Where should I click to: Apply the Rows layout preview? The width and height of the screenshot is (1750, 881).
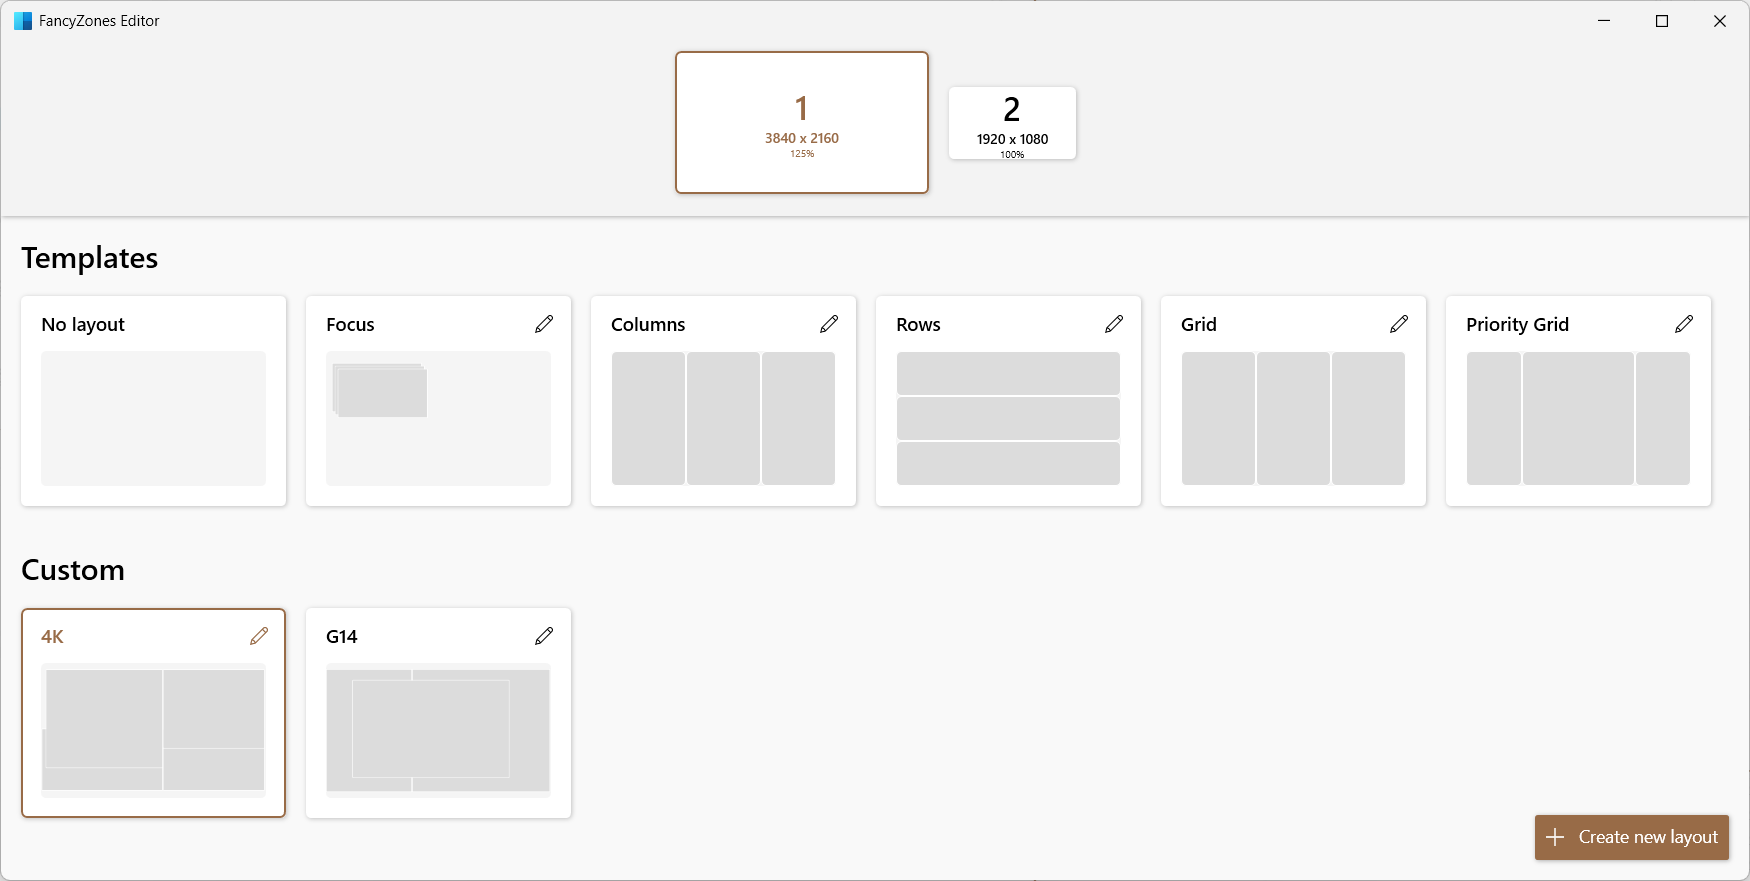click(x=1008, y=418)
